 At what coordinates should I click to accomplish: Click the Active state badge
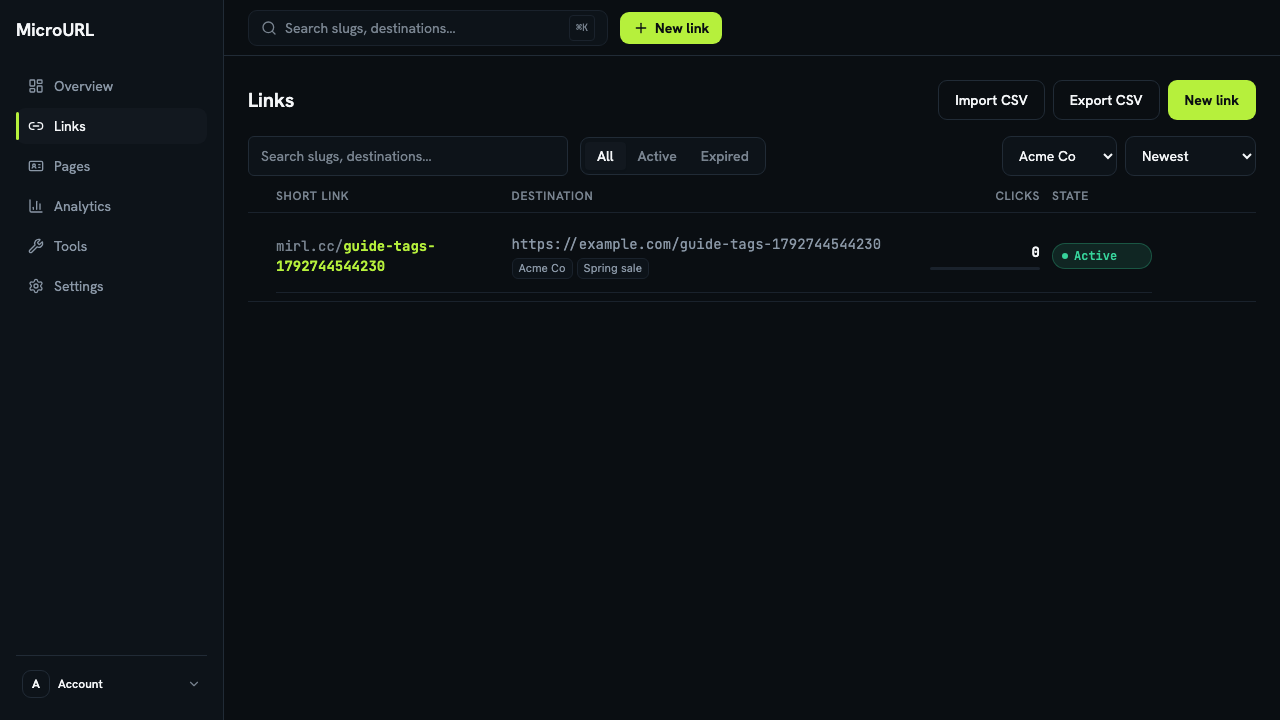1102,256
